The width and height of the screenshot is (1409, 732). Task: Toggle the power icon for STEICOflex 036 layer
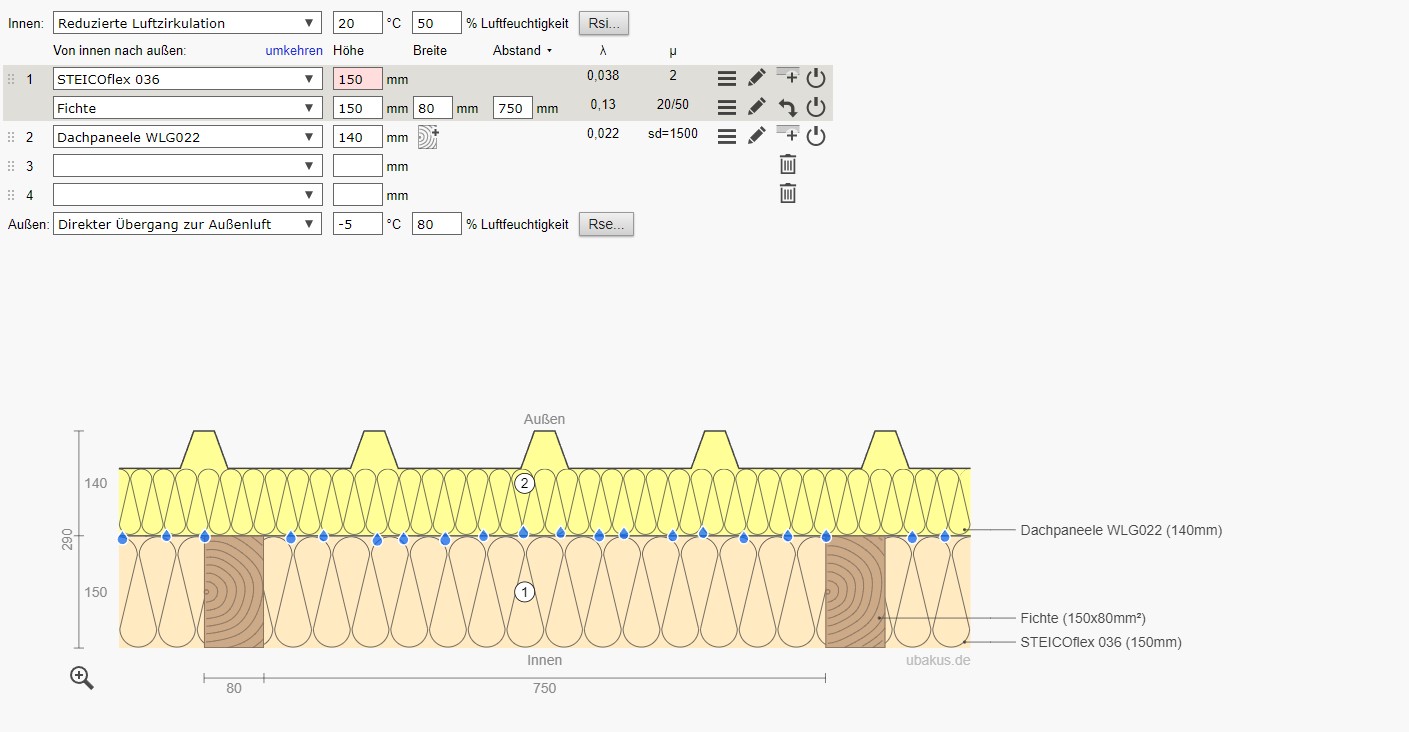point(816,78)
